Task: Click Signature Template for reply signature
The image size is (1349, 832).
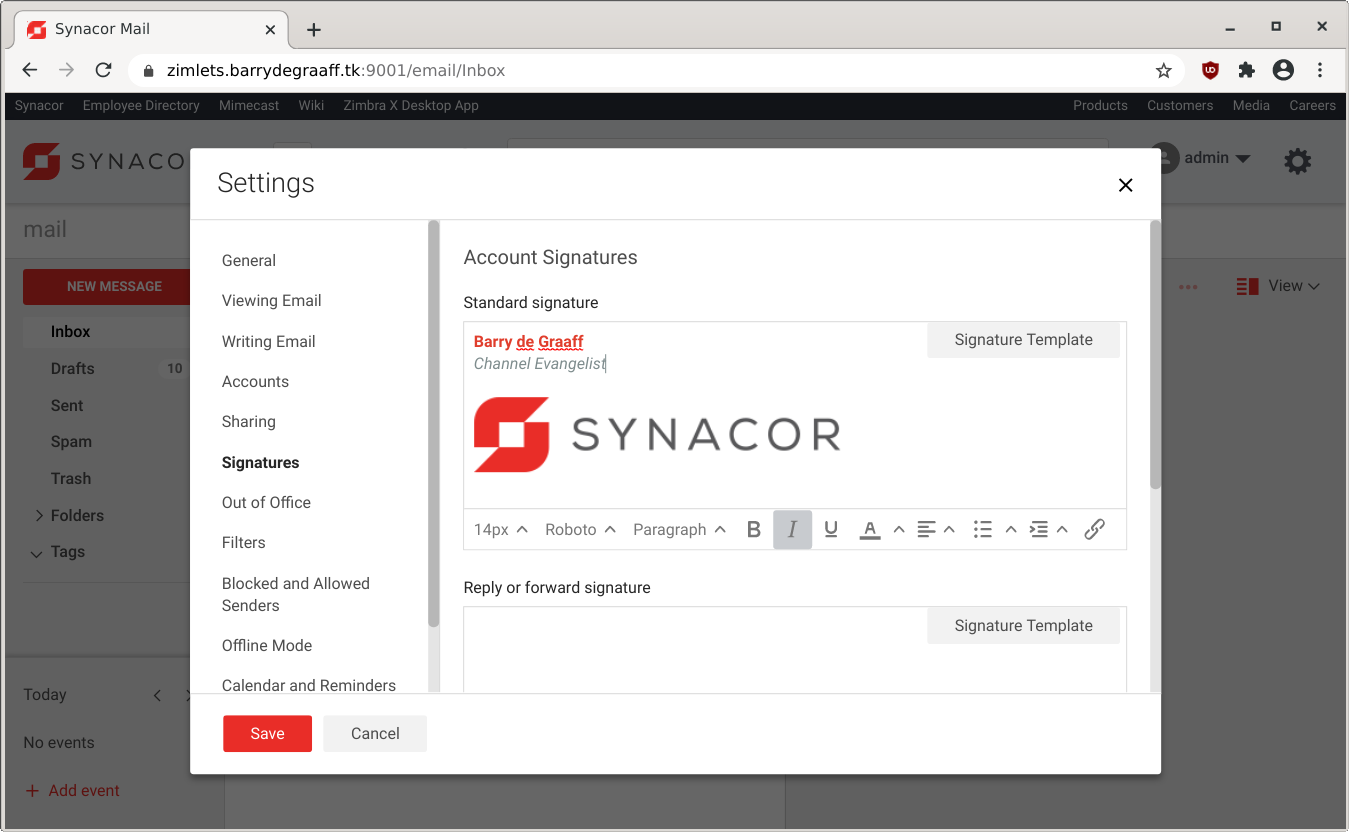Action: click(1024, 626)
